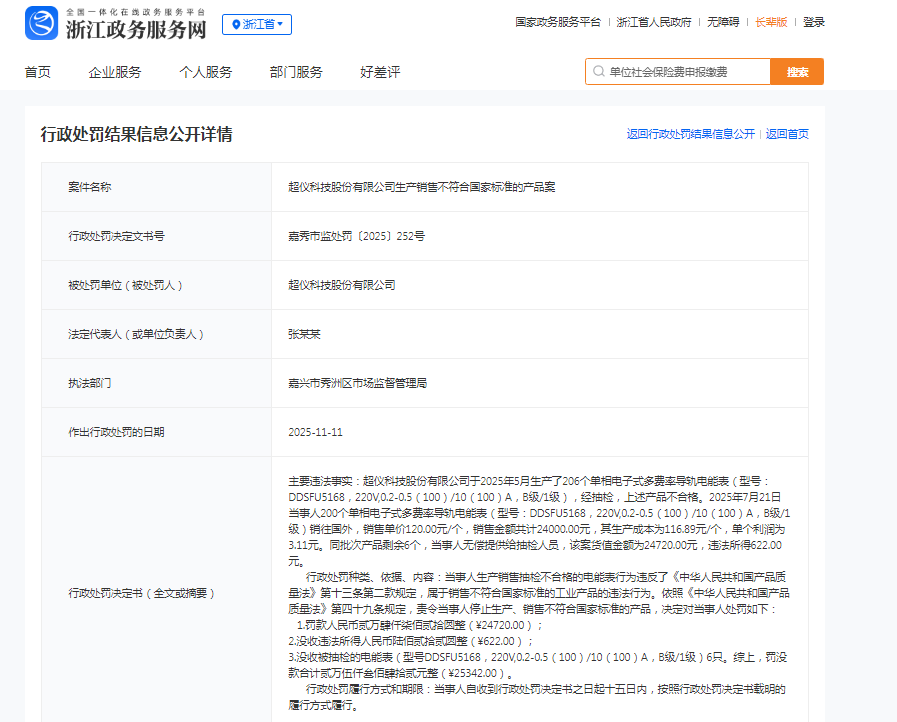Enable 无障碍 accessibility mode

(x=722, y=22)
